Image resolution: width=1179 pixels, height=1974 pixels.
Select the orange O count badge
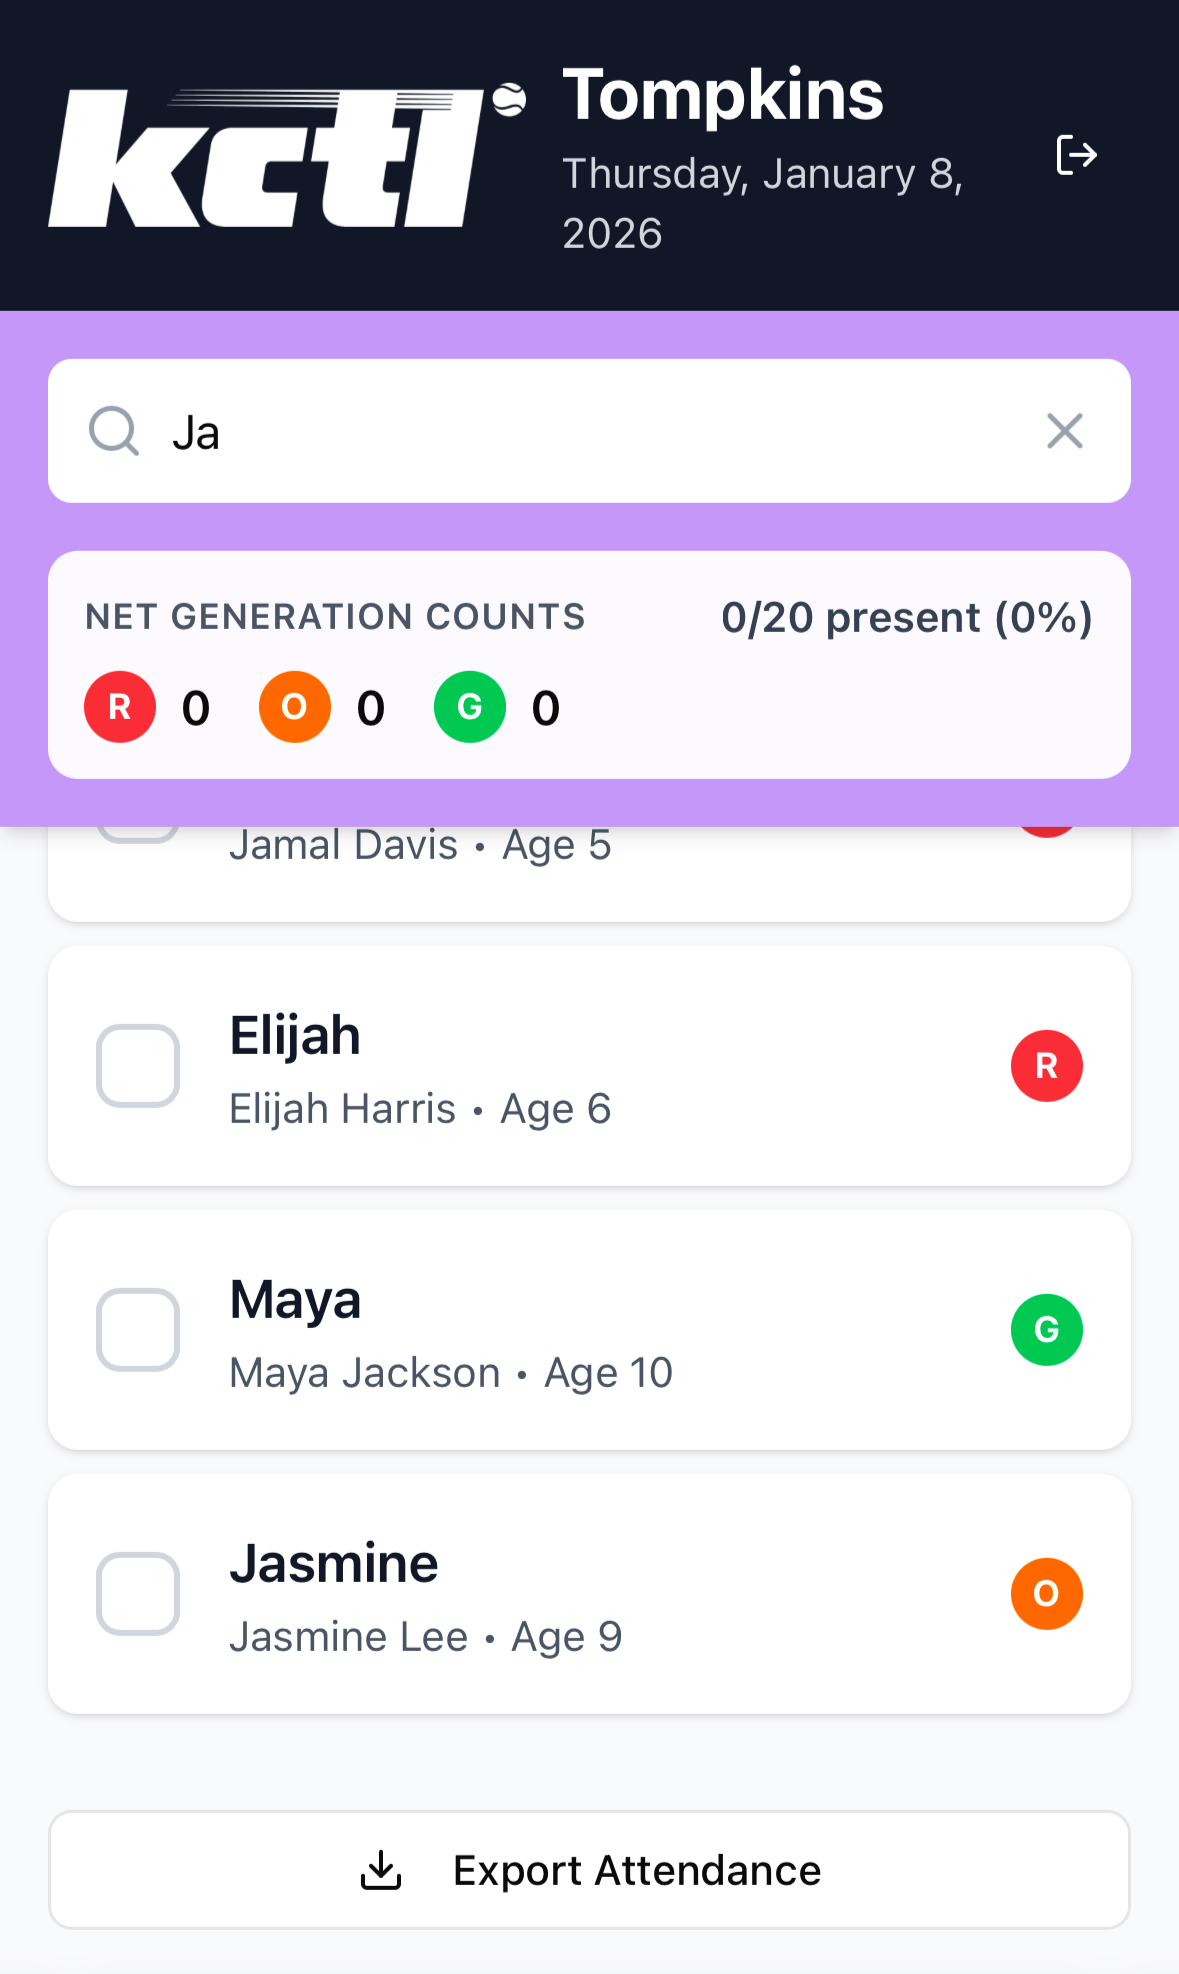pos(295,707)
